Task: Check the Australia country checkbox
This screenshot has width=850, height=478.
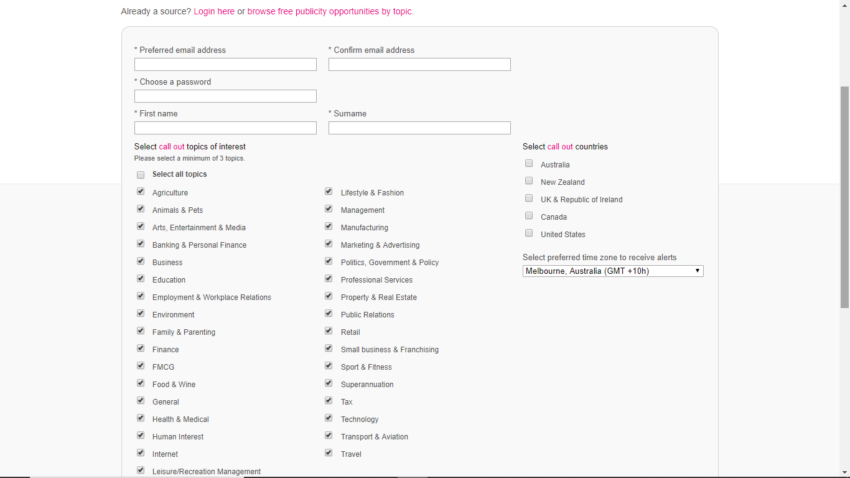Action: [x=529, y=163]
